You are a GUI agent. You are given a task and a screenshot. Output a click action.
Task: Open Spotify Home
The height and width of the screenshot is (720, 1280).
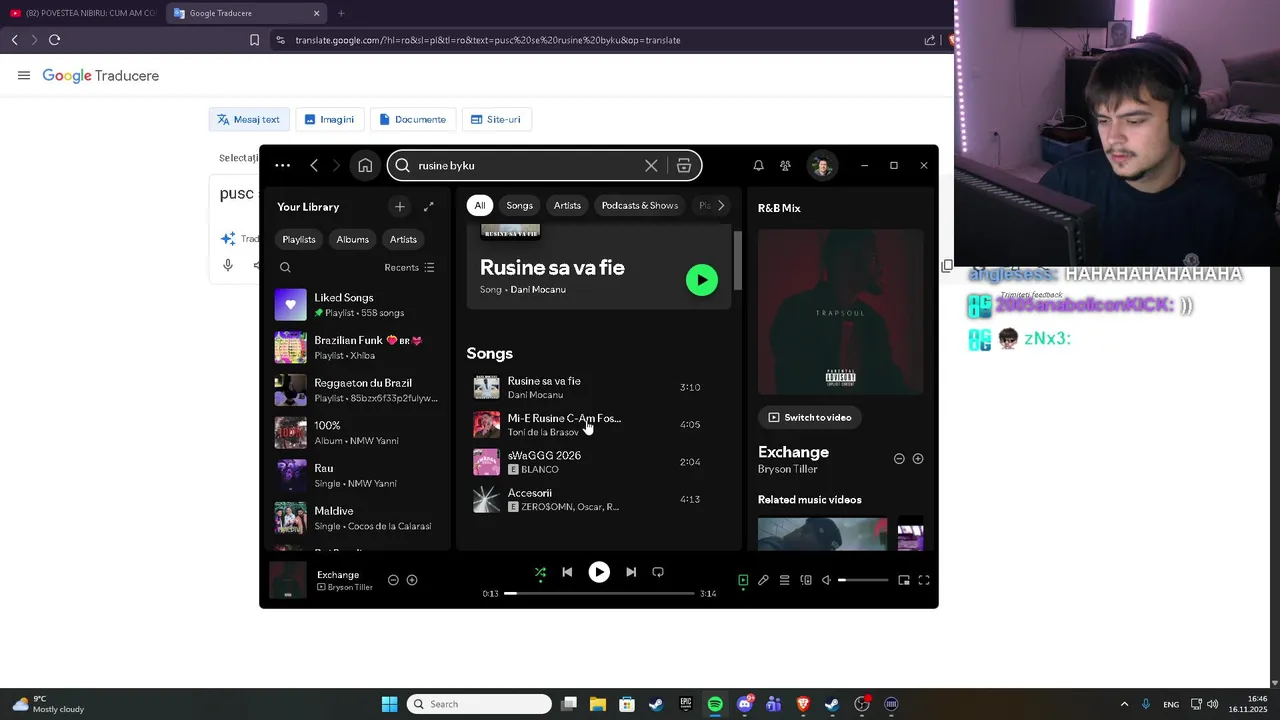[x=365, y=166]
